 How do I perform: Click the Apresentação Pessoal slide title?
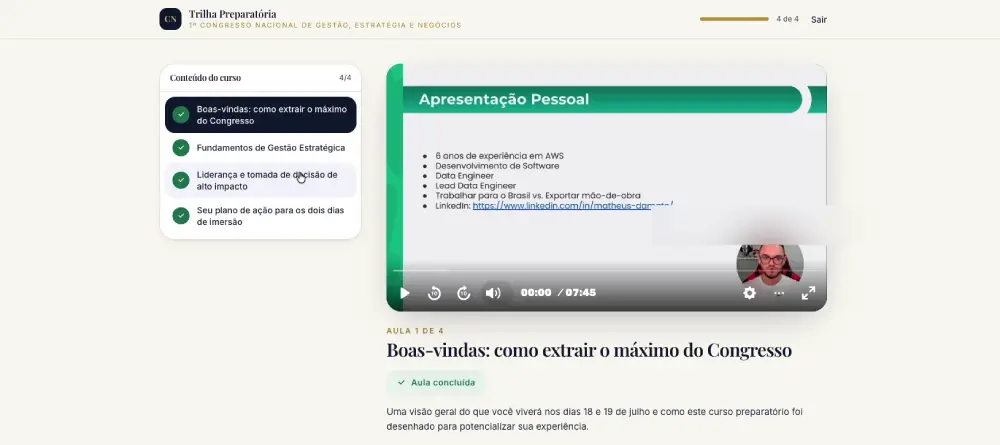[504, 99]
